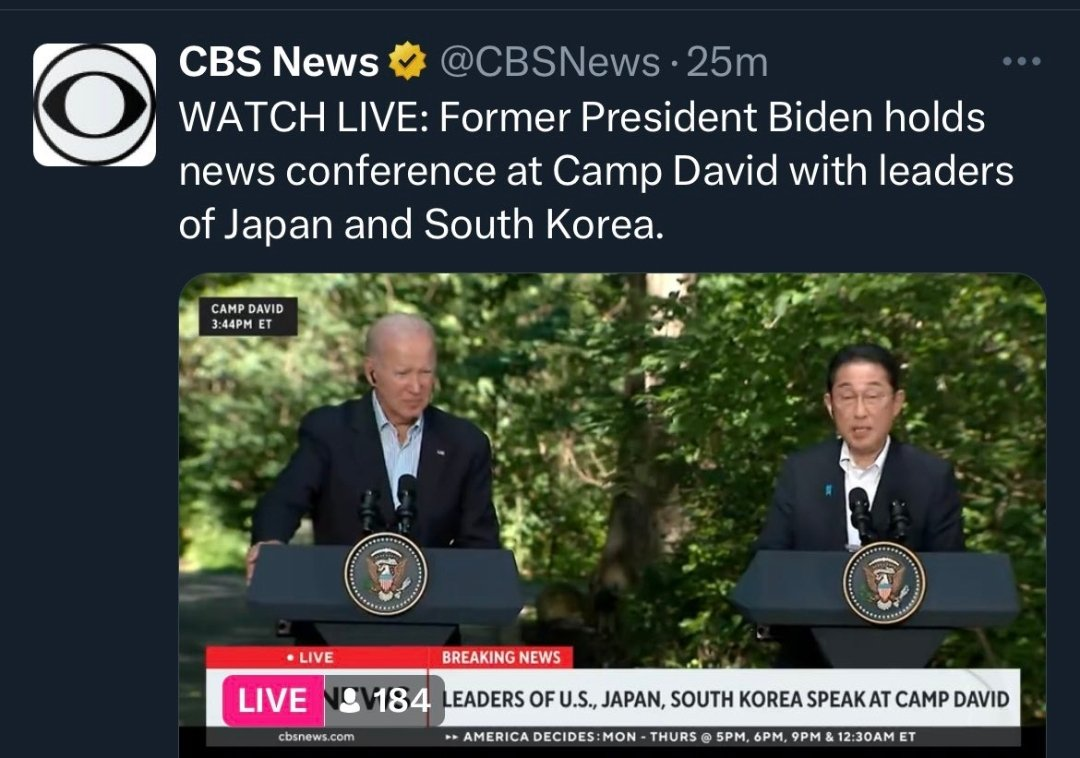The height and width of the screenshot is (758, 1080).
Task: Click the @CBSNews handle
Action: click(x=549, y=62)
